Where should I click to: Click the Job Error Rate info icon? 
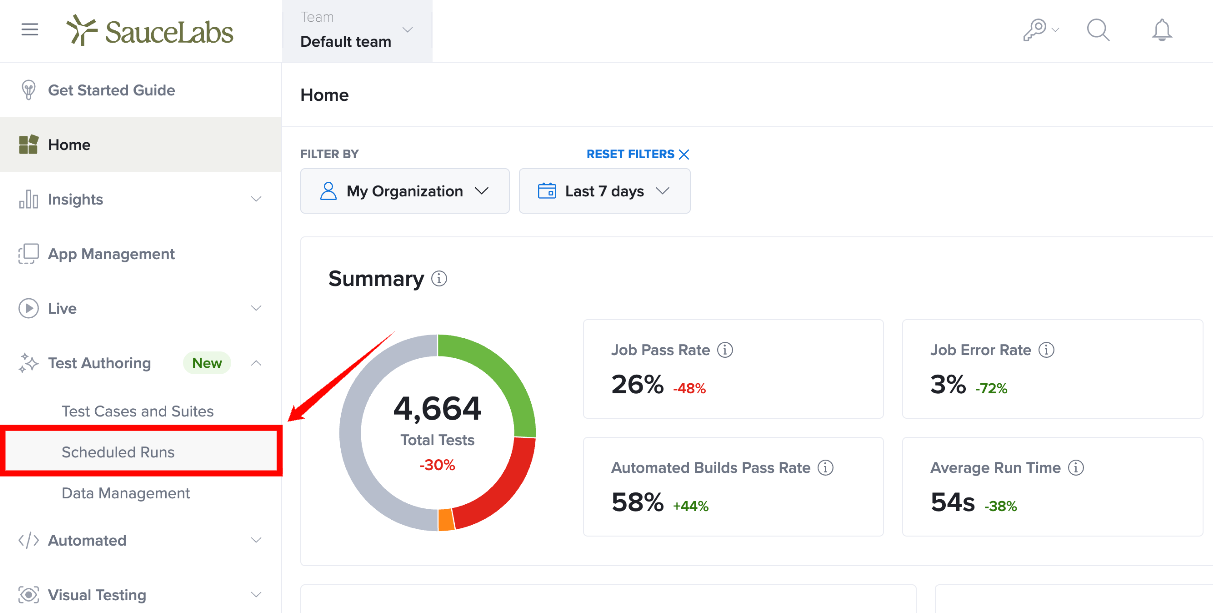1047,350
